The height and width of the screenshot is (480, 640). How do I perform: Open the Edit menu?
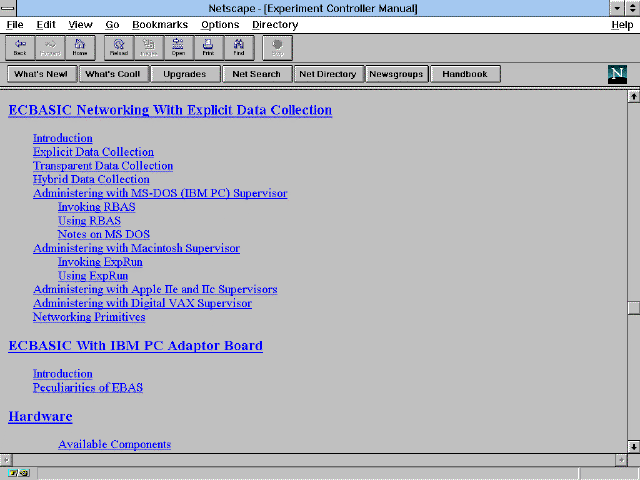(46, 25)
